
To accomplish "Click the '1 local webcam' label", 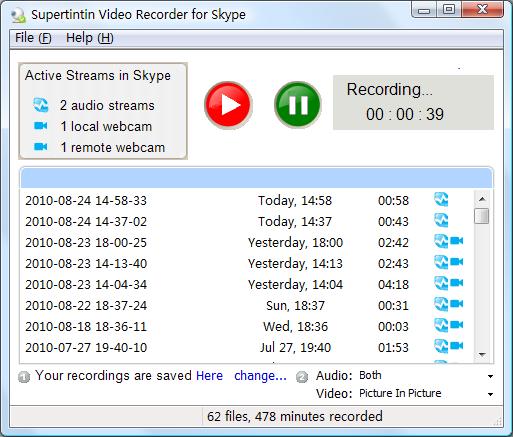I will click(x=106, y=126).
